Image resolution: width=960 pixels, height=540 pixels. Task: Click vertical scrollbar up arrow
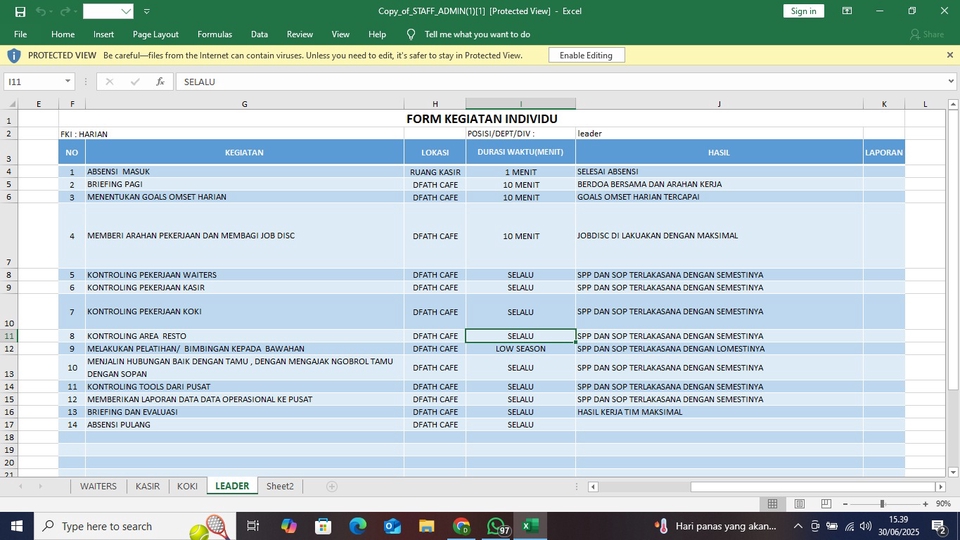coord(953,105)
